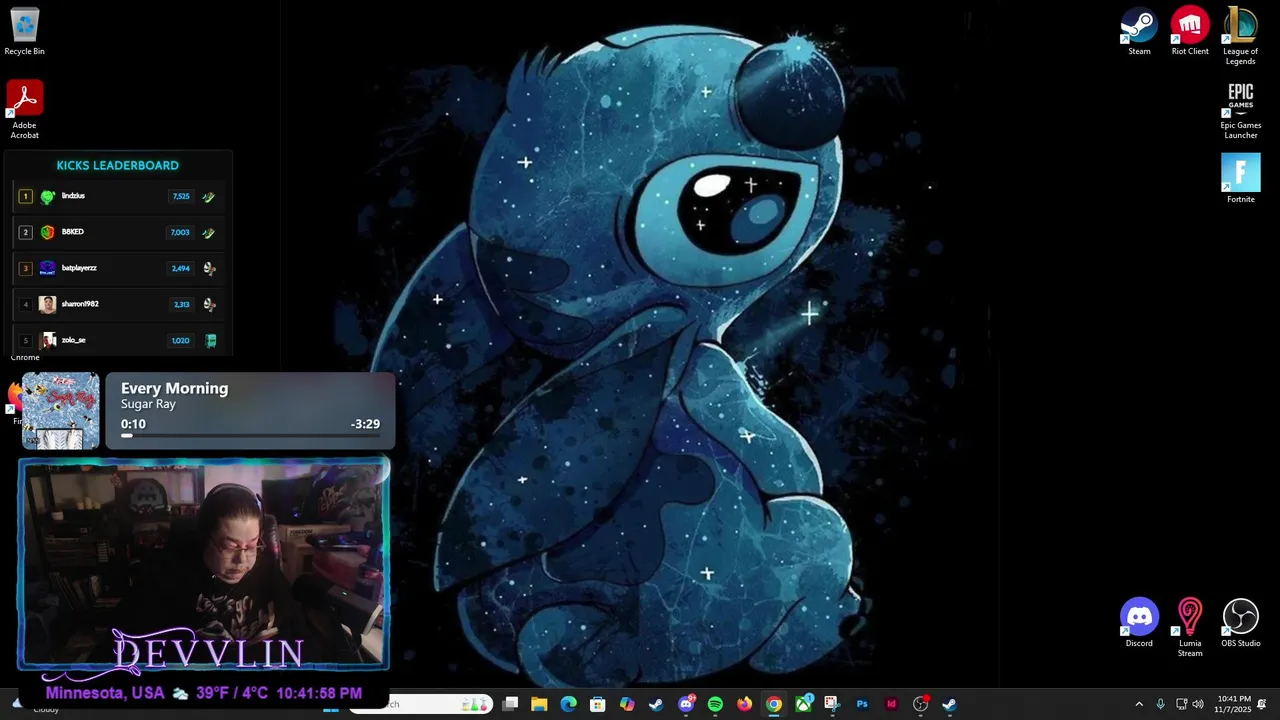The width and height of the screenshot is (1280, 720).
Task: Launch the Fortnite desktop shortcut
Action: [1241, 178]
